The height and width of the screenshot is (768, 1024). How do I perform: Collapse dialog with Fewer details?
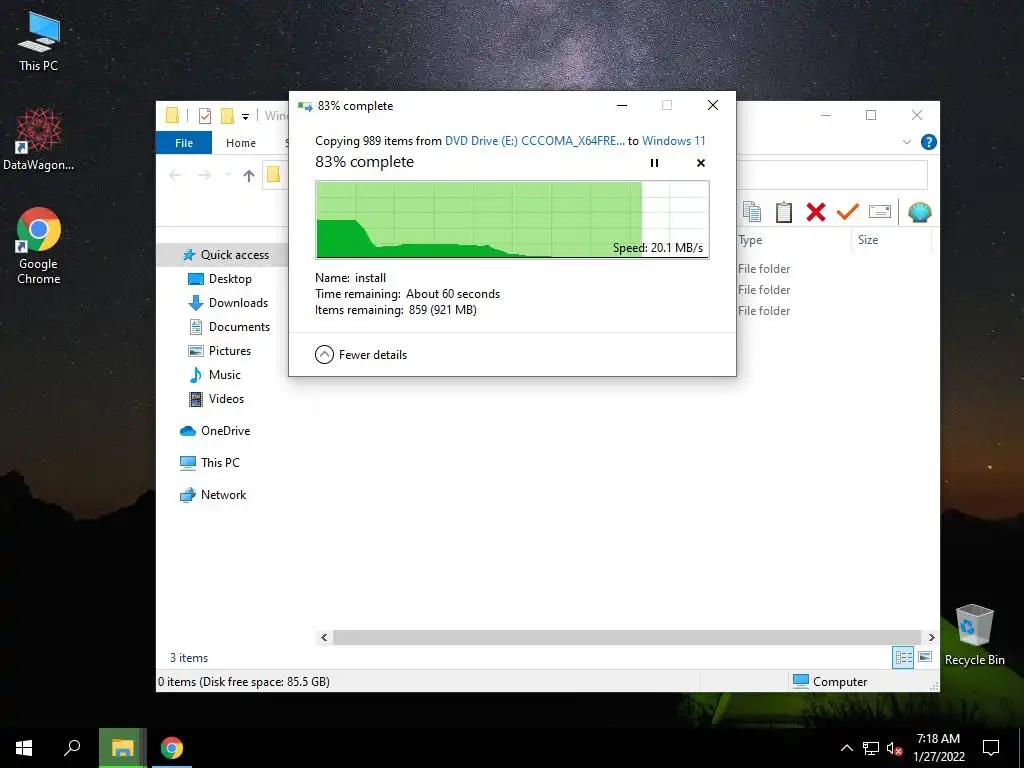click(x=361, y=355)
